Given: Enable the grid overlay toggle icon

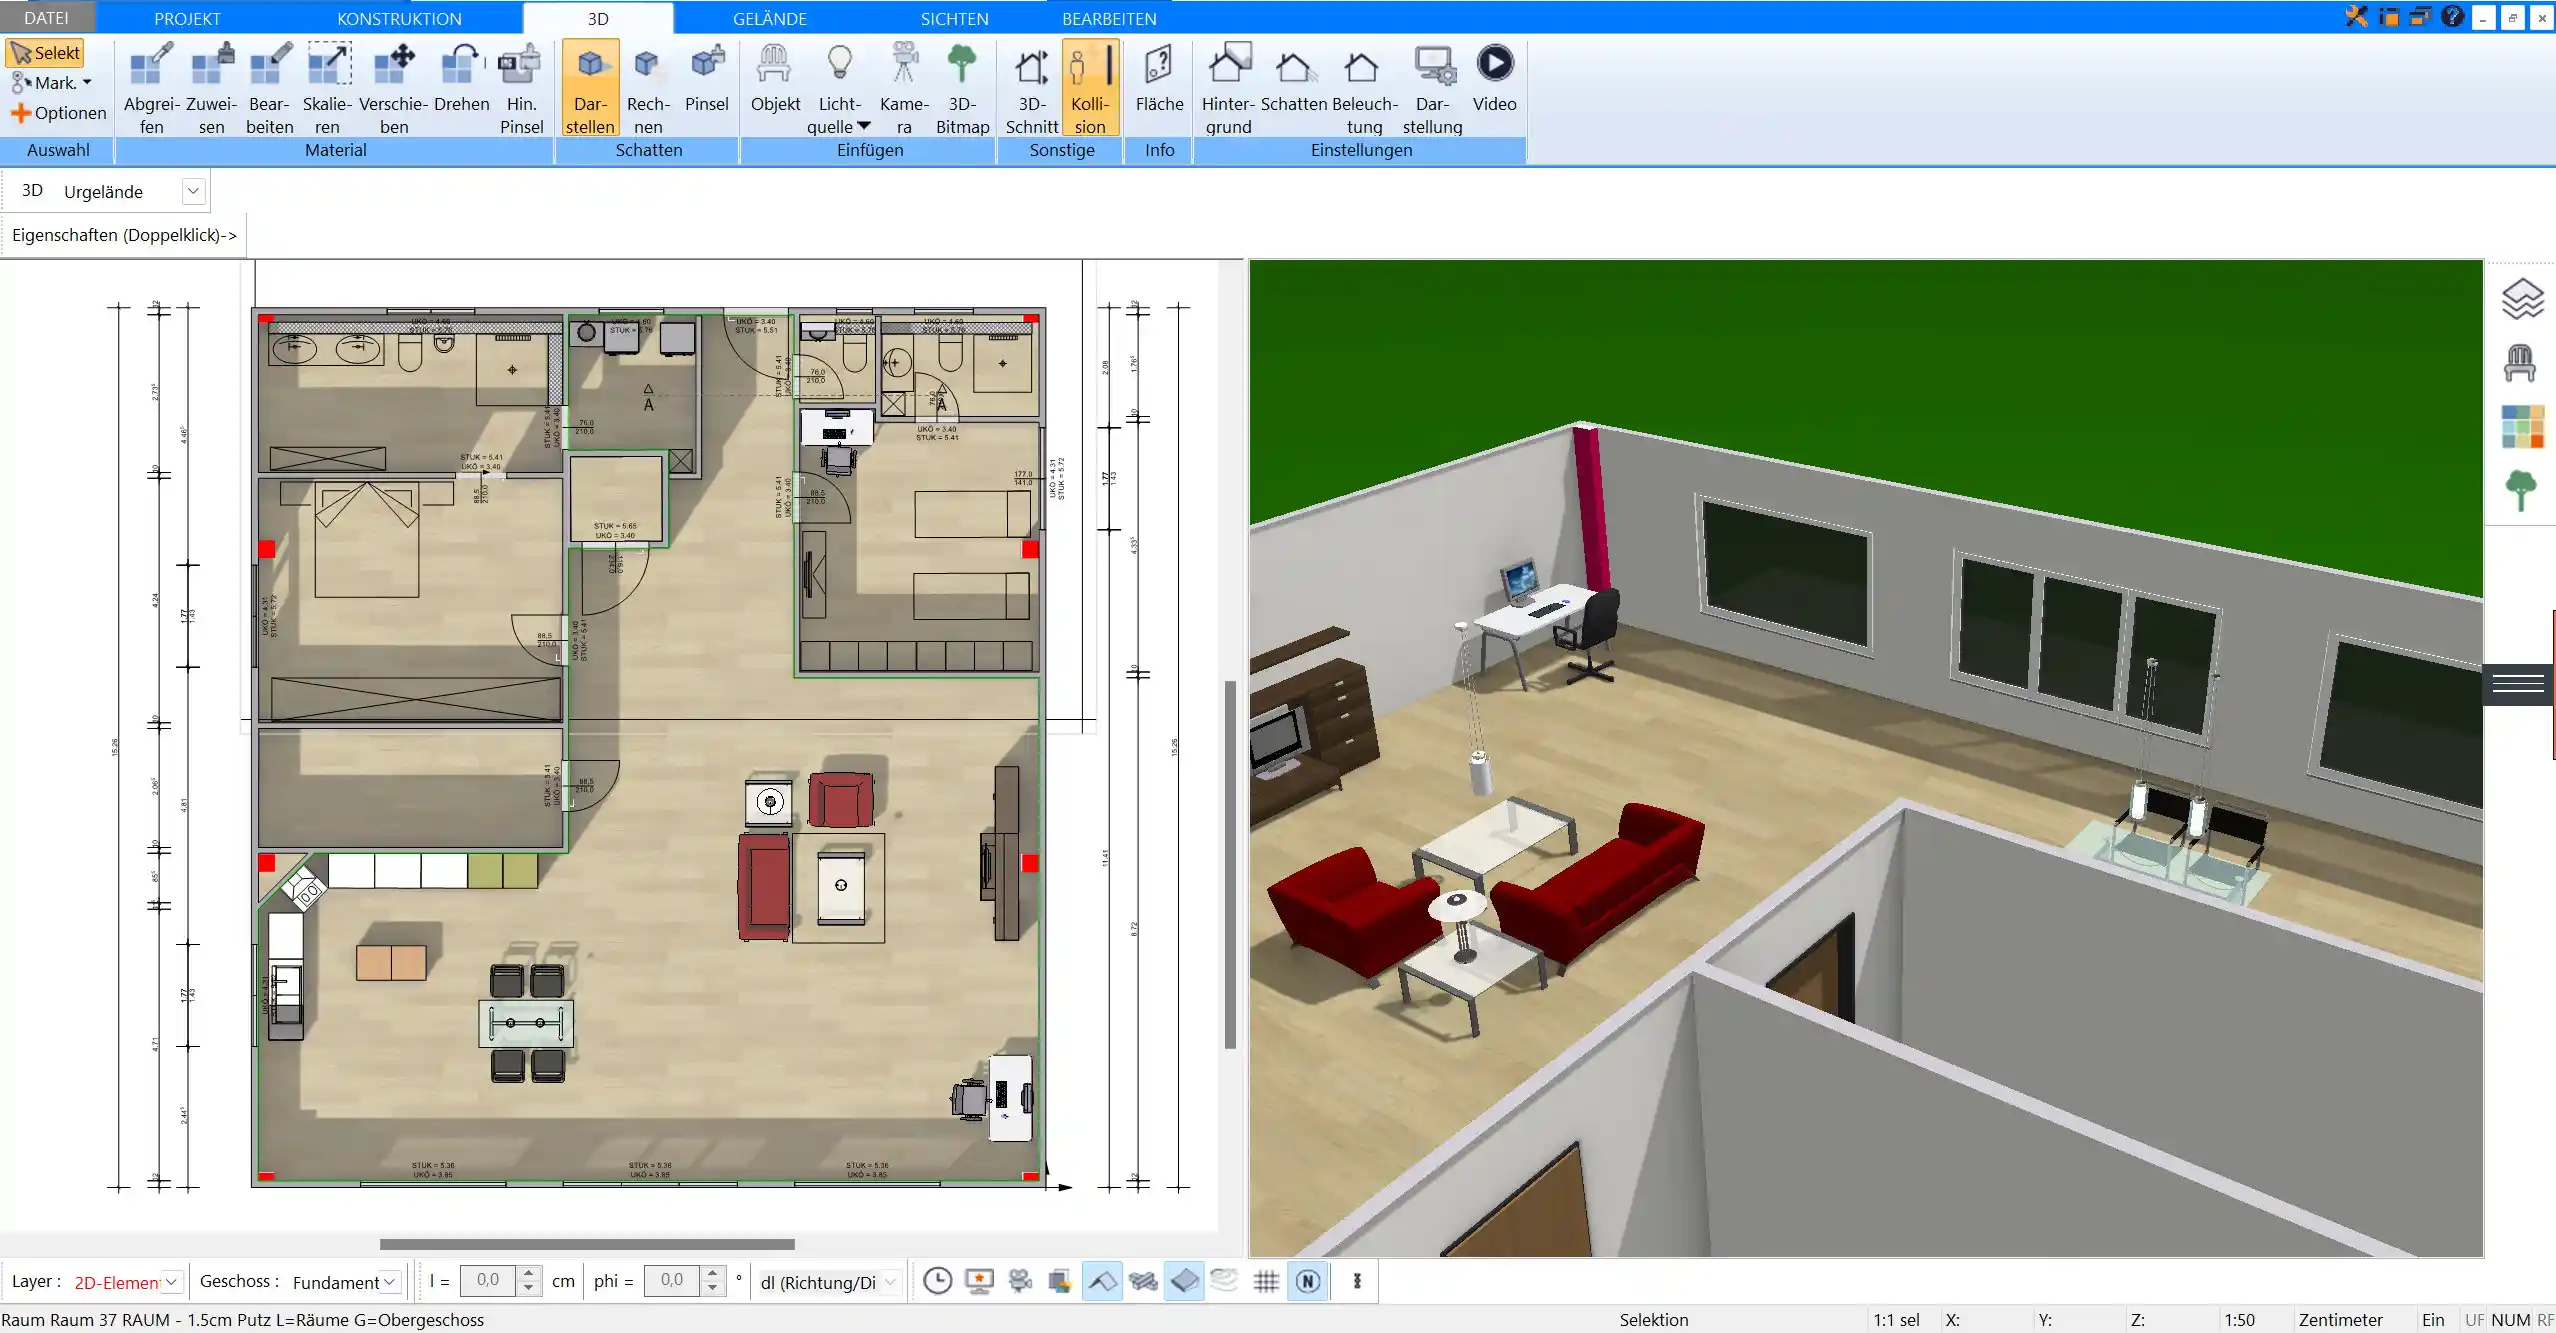Looking at the screenshot, I should click(1266, 1281).
